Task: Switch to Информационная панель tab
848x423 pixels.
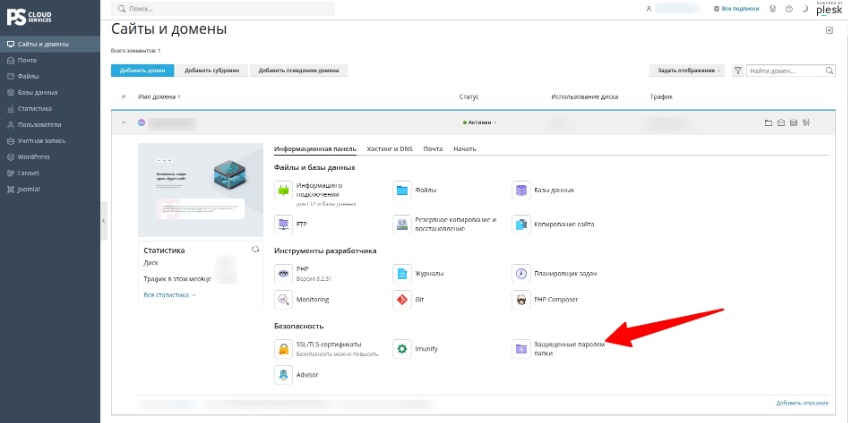Action: coord(315,149)
